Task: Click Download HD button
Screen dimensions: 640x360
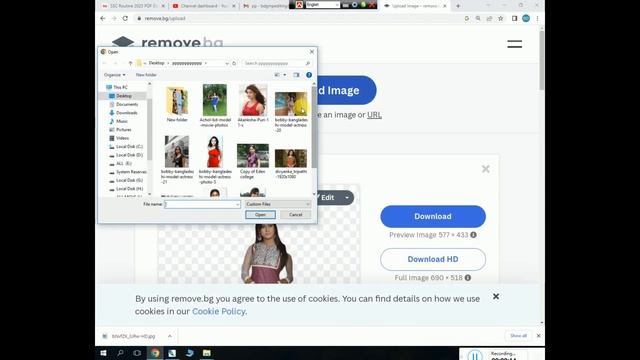Action: 433,259
